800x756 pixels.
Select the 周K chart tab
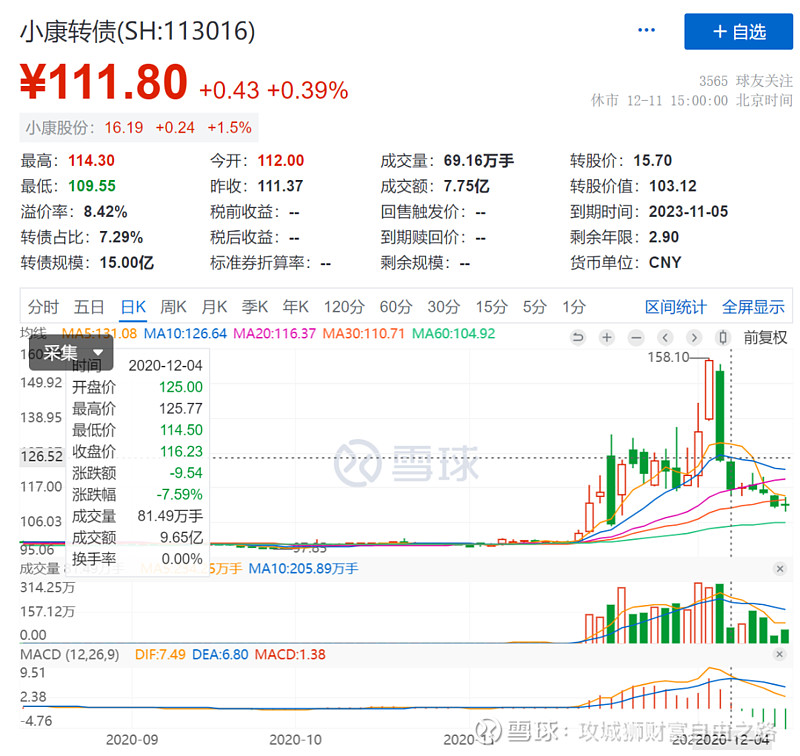[173, 307]
